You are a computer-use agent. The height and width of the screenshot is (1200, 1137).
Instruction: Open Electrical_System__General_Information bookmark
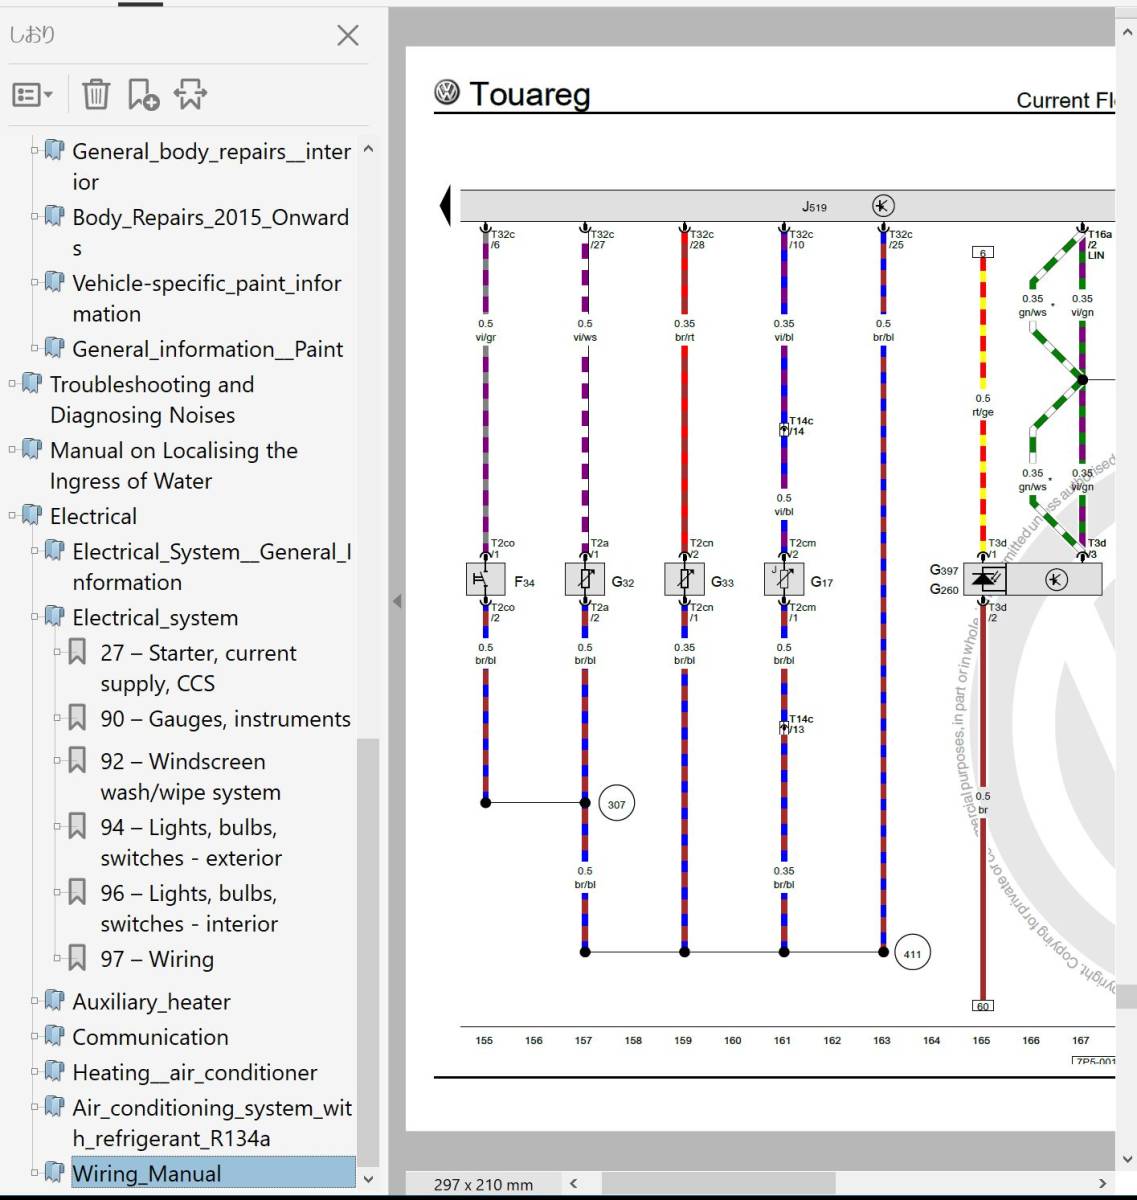click(212, 567)
